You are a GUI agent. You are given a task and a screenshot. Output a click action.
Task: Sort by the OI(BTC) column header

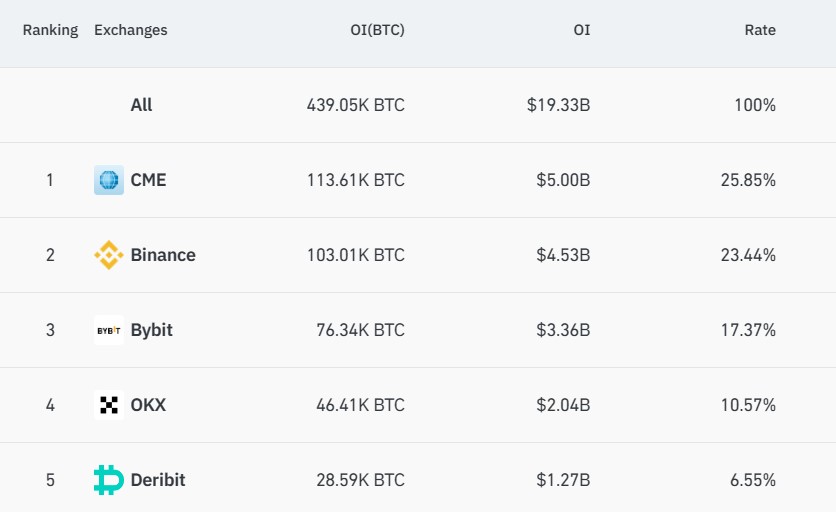tap(377, 30)
